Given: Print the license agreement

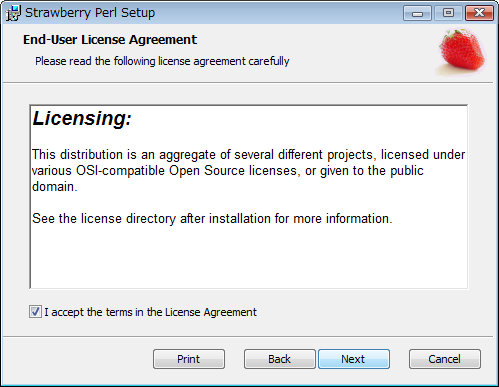Looking at the screenshot, I should point(189,359).
